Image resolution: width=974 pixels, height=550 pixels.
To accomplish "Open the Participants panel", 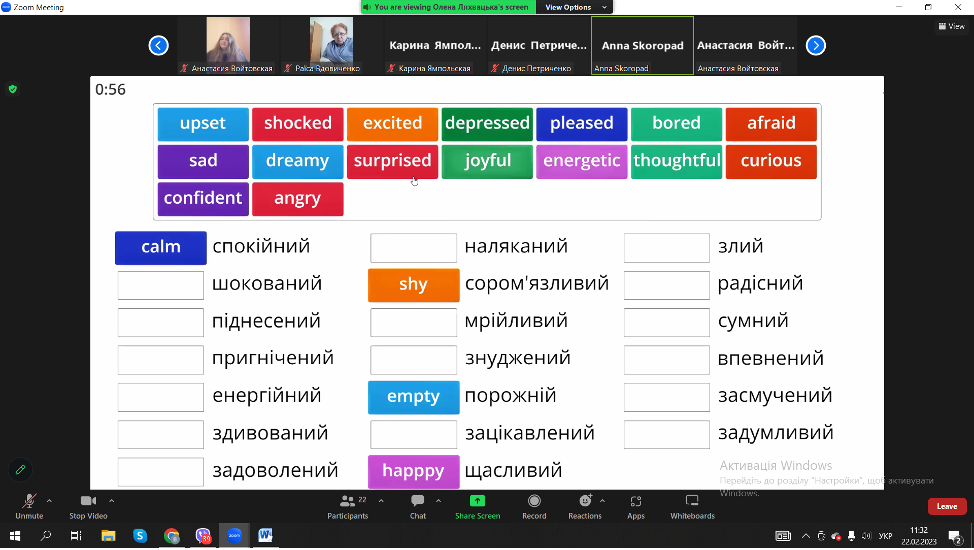I will (x=347, y=502).
